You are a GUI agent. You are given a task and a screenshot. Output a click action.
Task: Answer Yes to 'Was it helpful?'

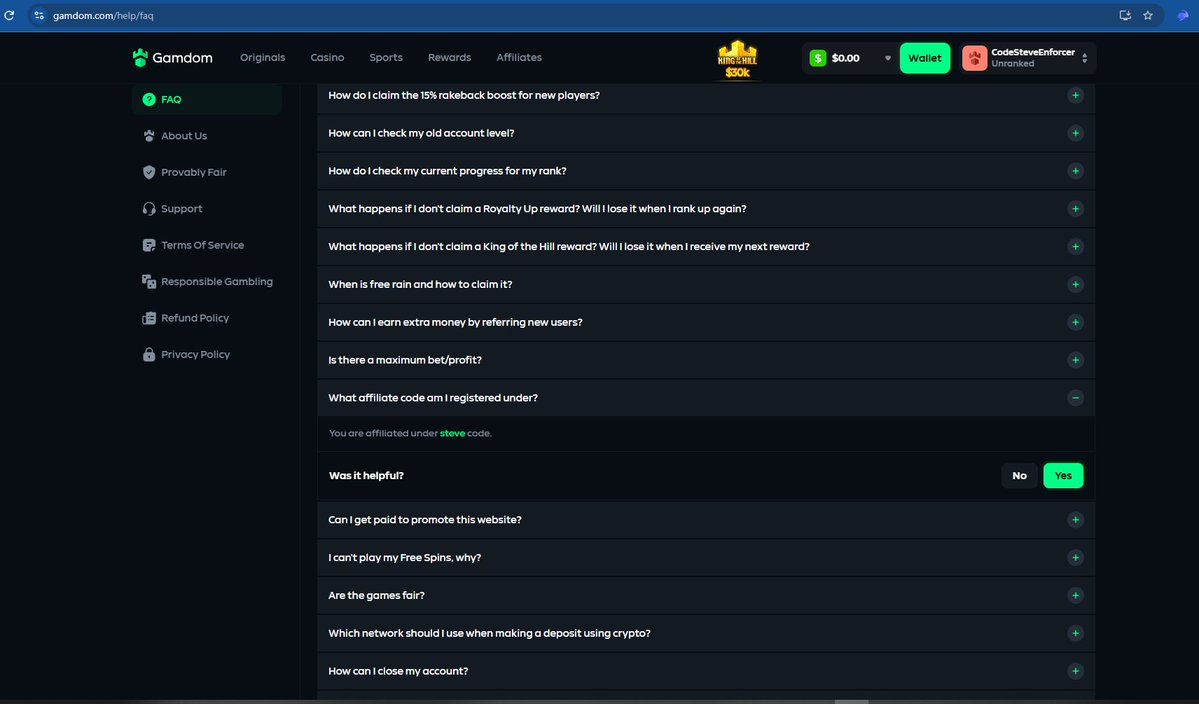1063,475
